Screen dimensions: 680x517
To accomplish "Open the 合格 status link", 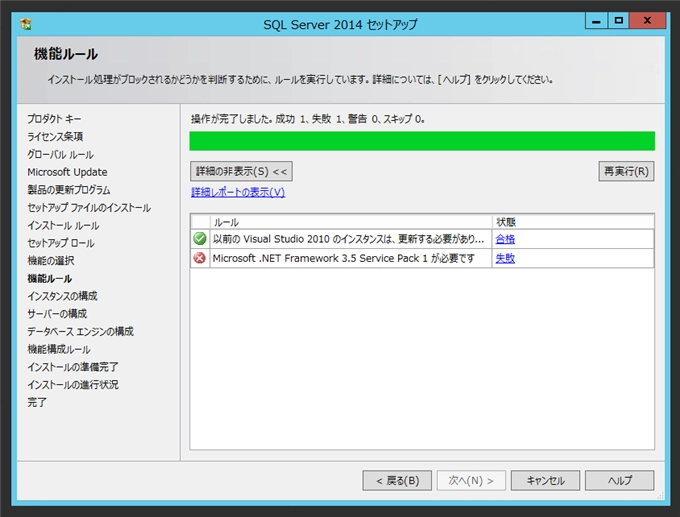I will (505, 239).
